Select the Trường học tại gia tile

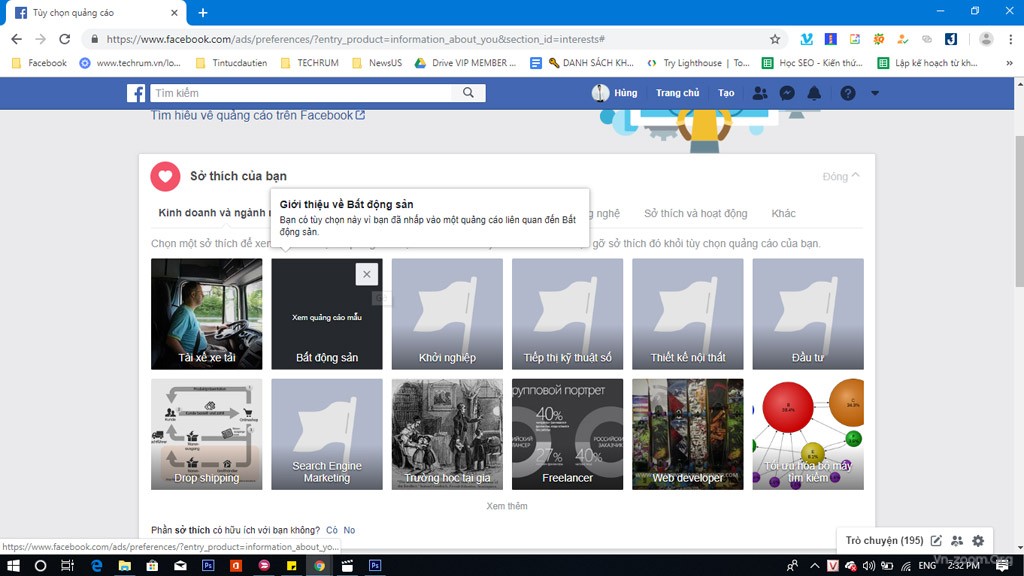click(x=447, y=434)
